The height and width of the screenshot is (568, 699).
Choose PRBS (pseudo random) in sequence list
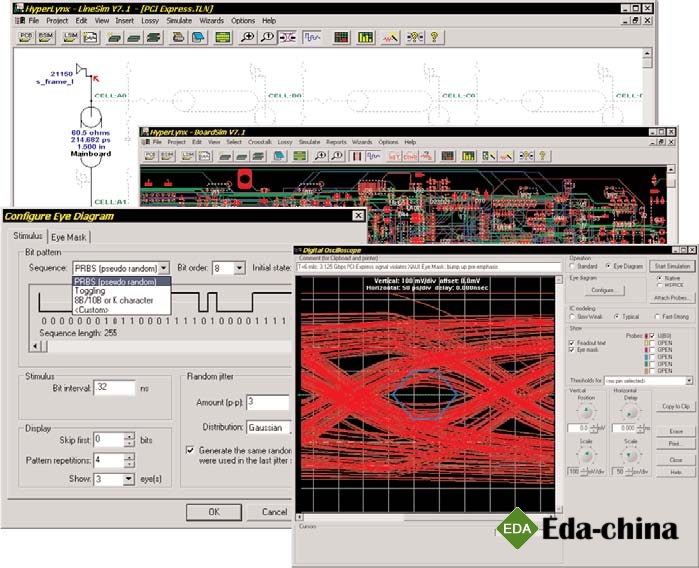pyautogui.click(x=121, y=282)
